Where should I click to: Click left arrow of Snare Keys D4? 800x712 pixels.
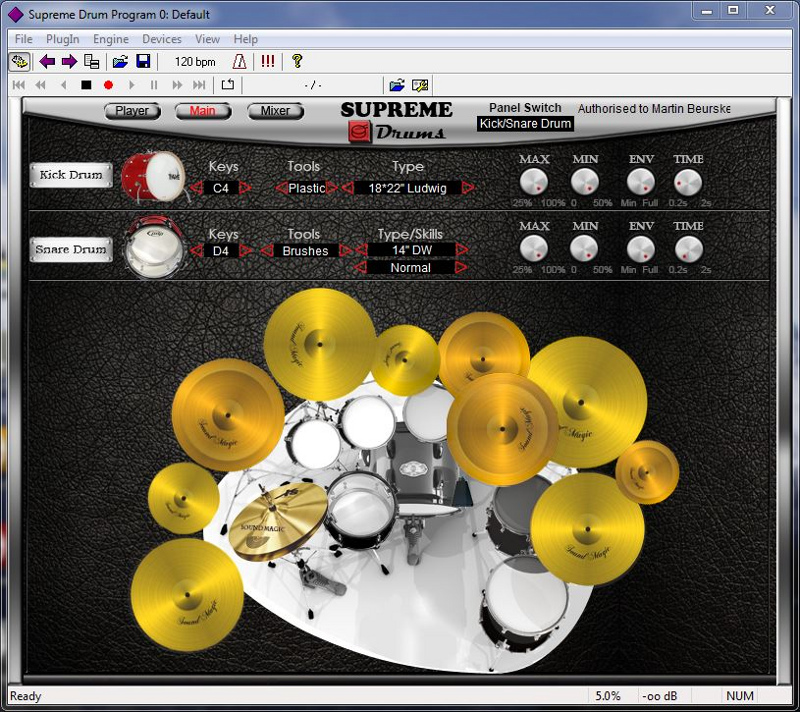click(x=196, y=250)
